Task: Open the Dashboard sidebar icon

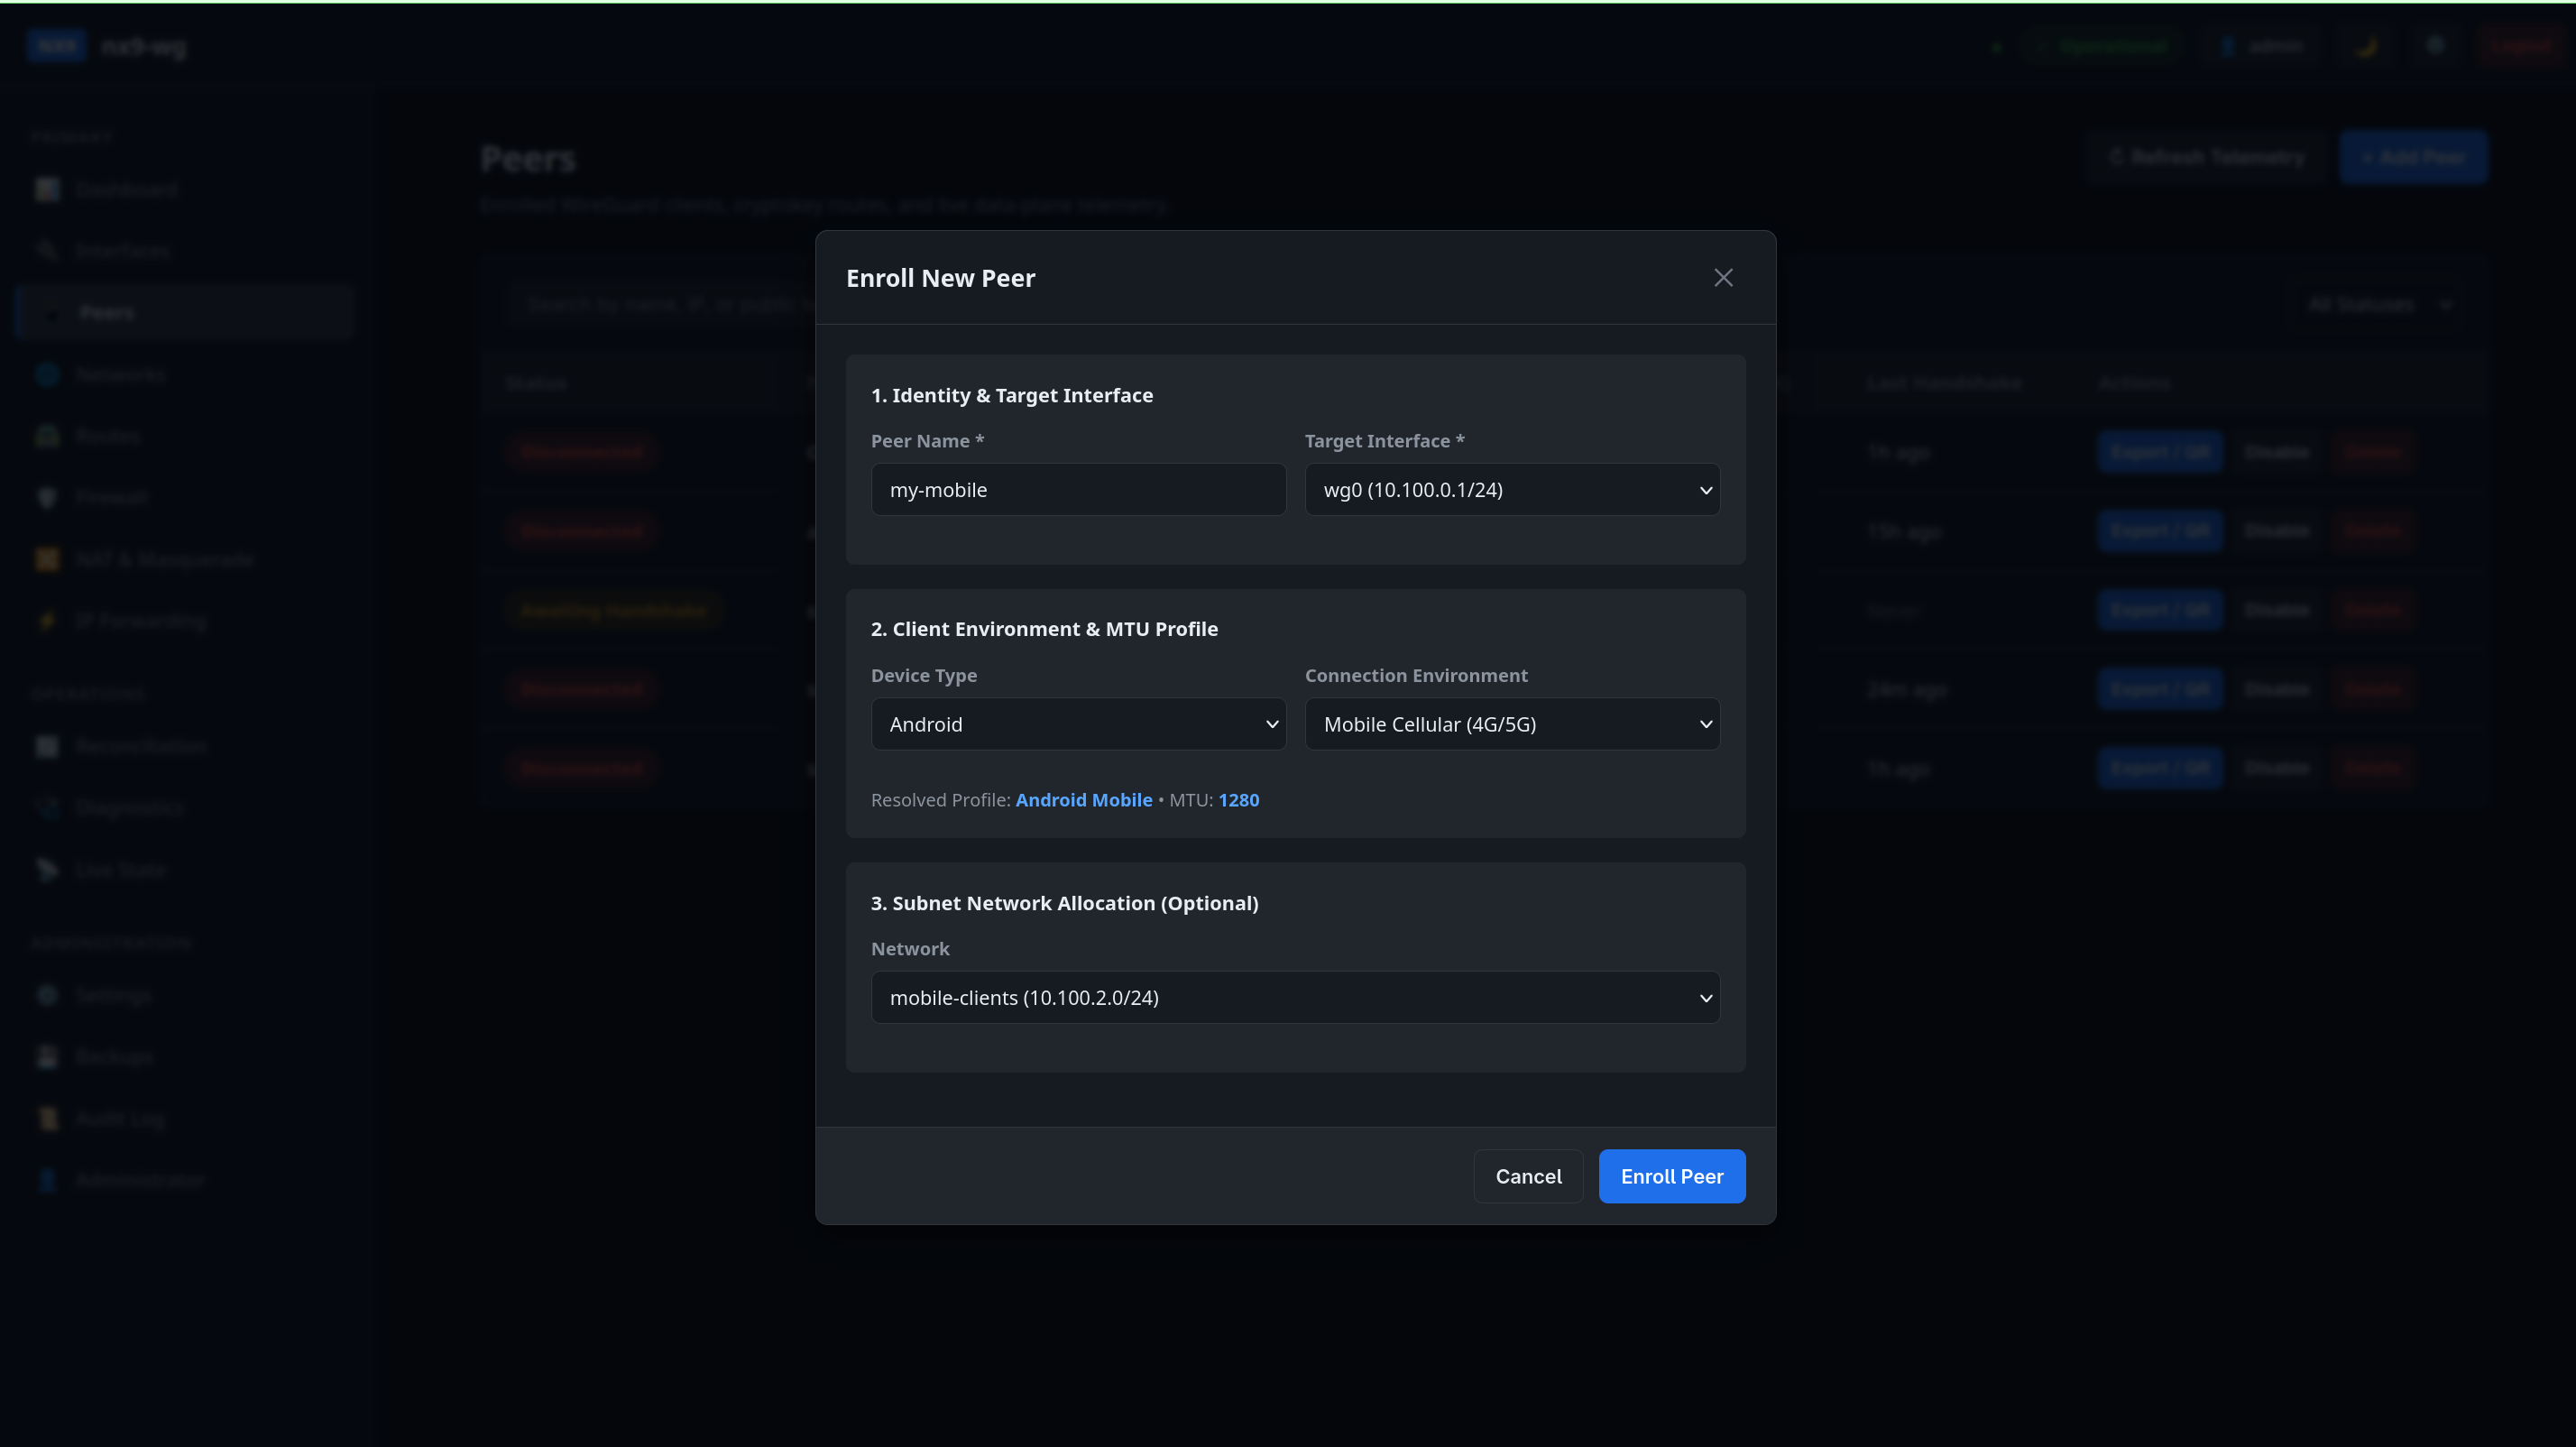Action: [x=47, y=190]
